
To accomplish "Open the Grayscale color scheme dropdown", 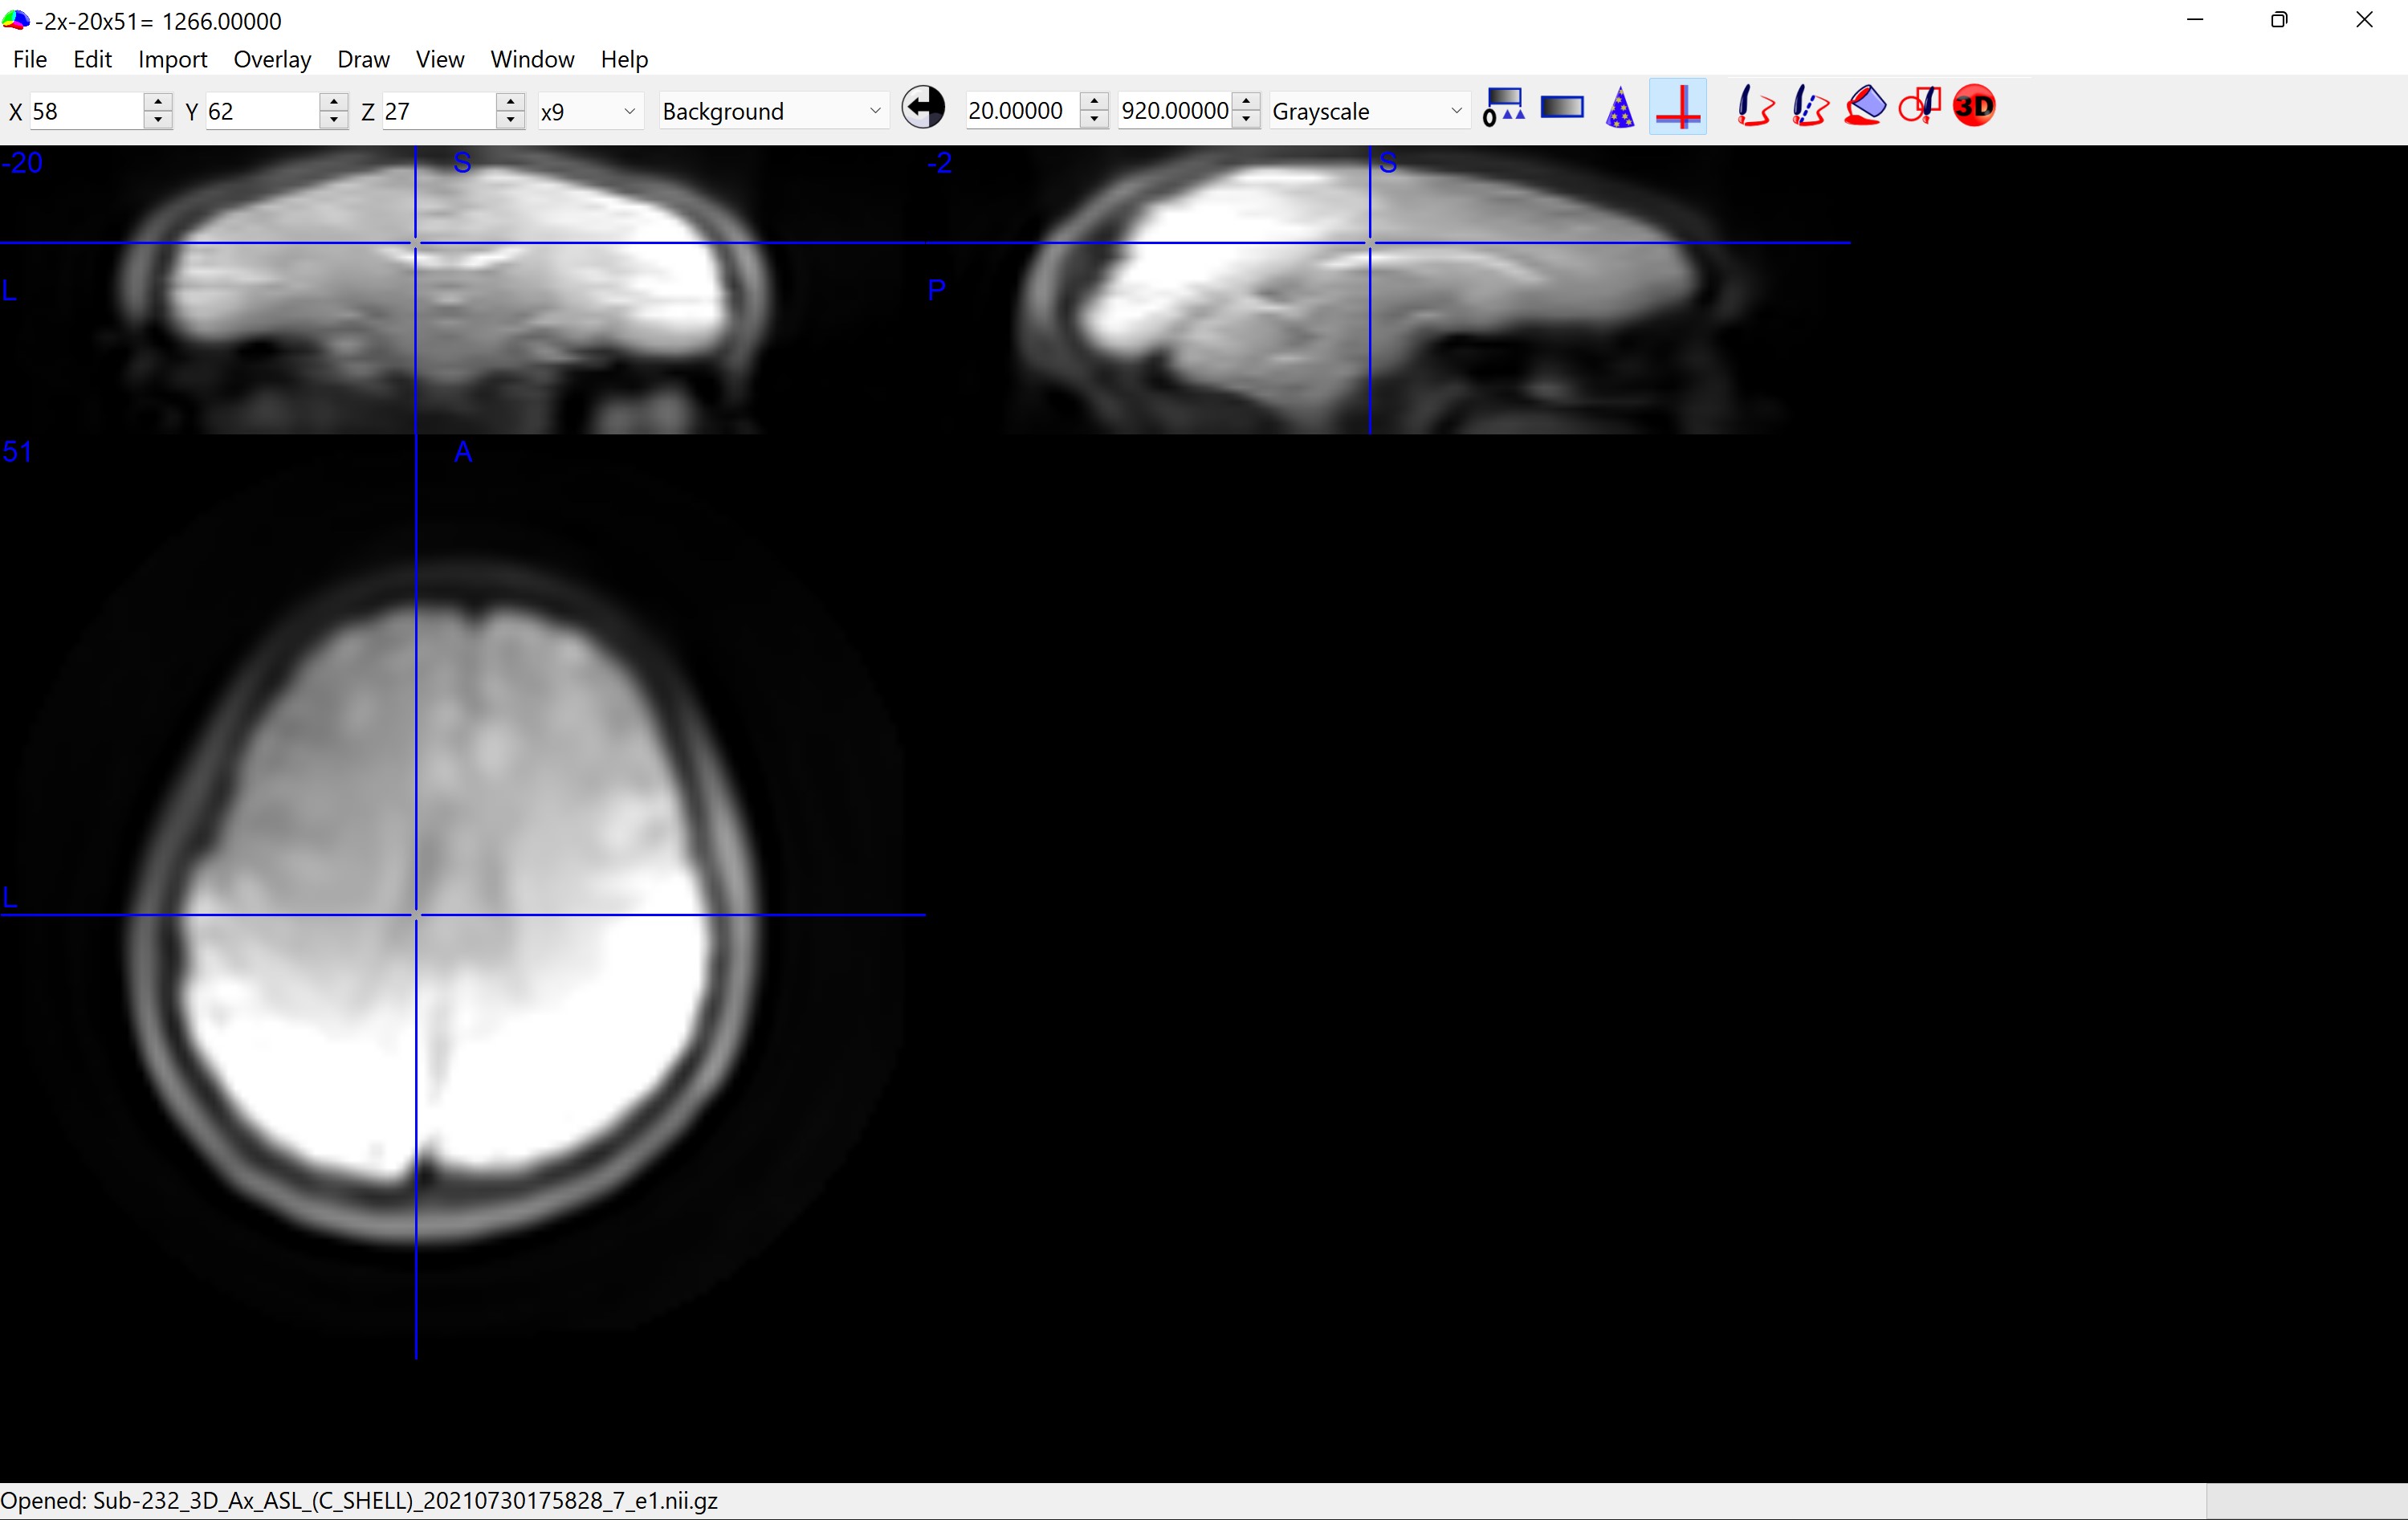I will tap(1367, 111).
